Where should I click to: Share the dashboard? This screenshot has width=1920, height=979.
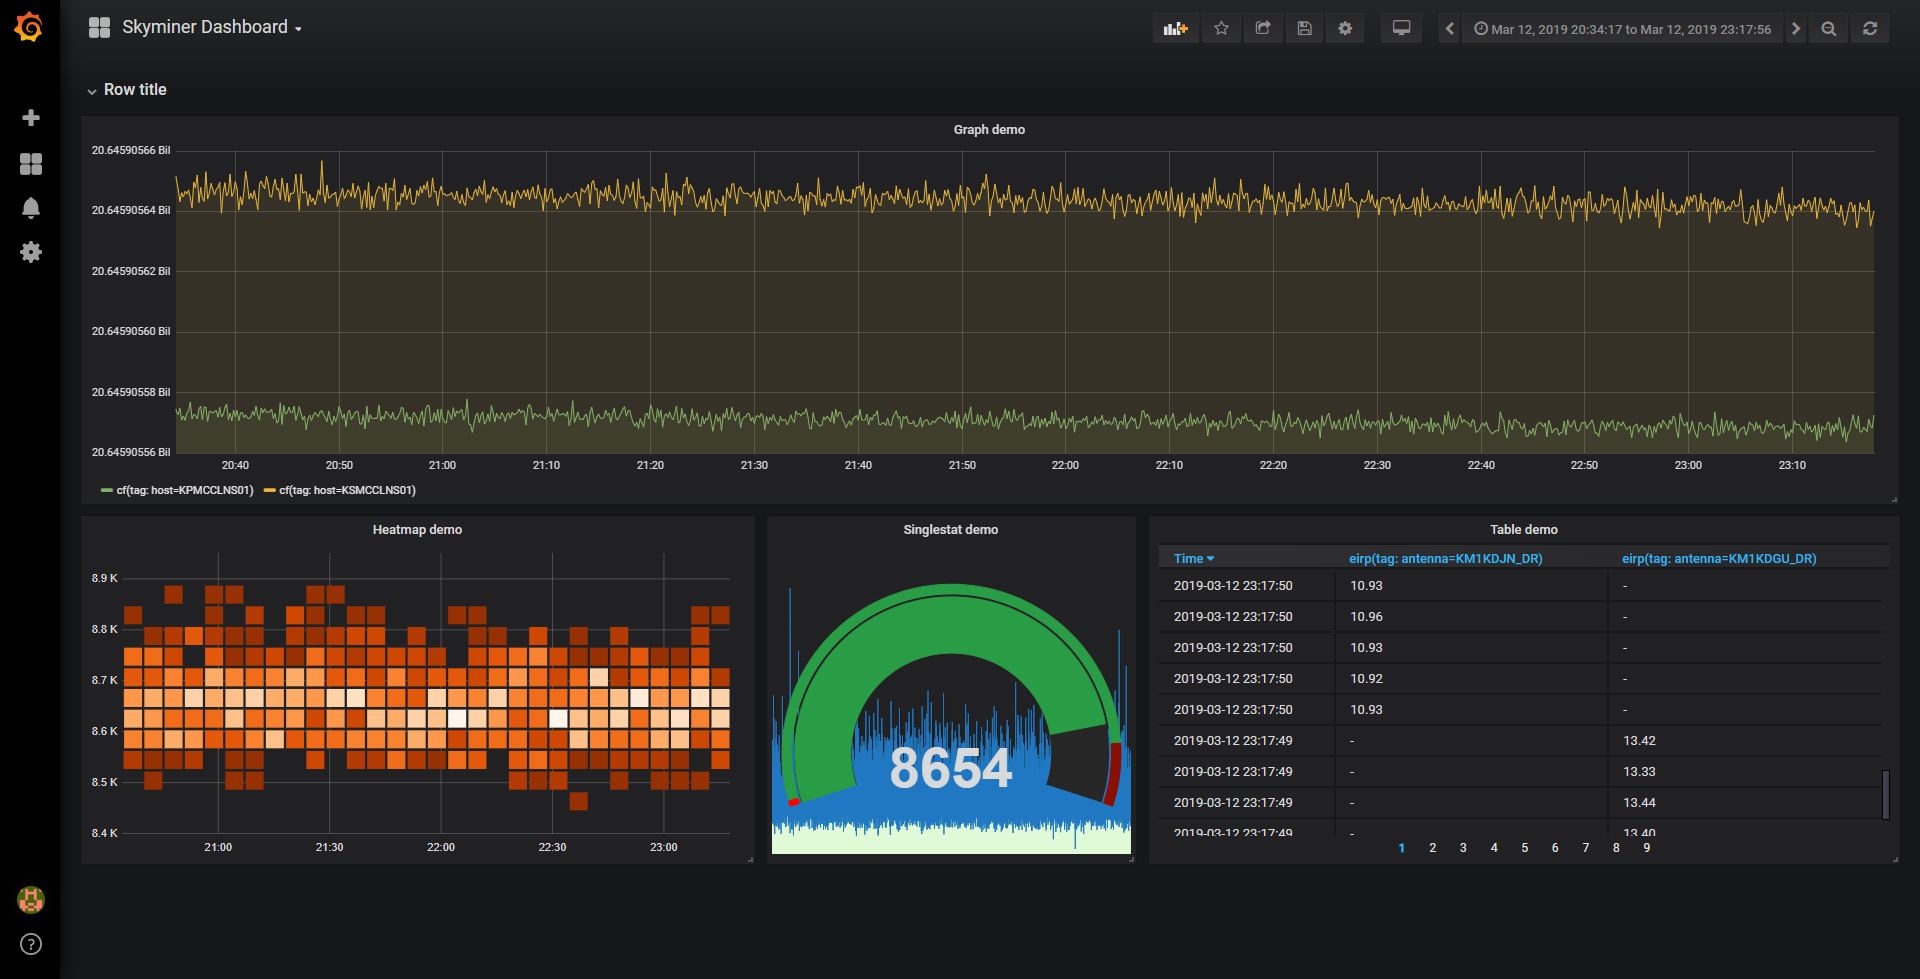click(1263, 29)
